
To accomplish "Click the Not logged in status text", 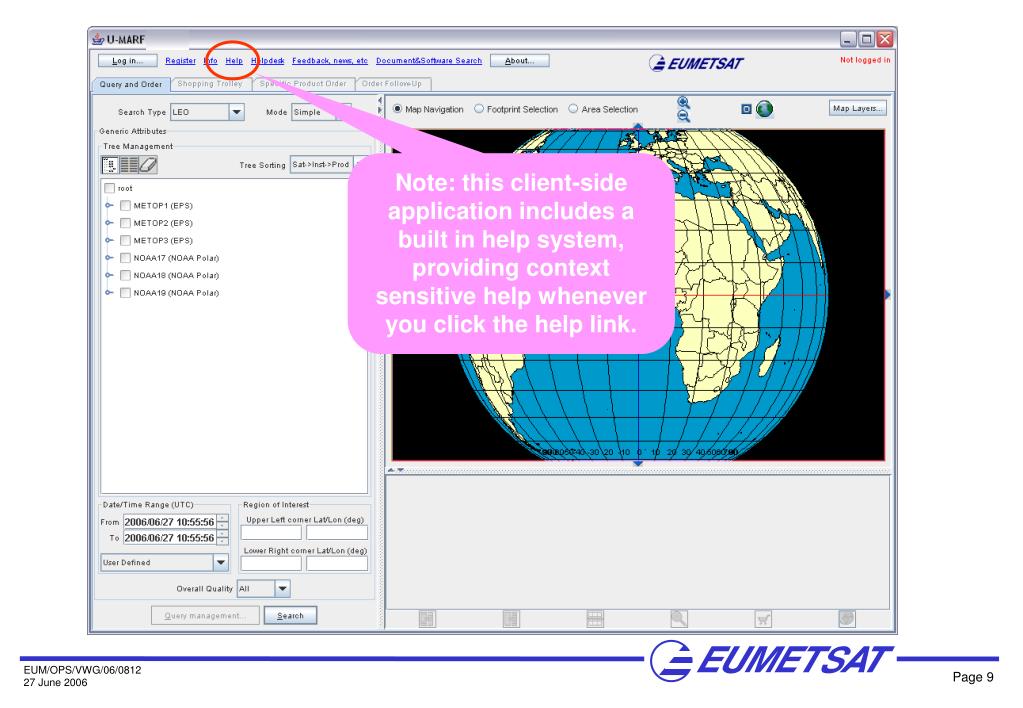I will 865,60.
